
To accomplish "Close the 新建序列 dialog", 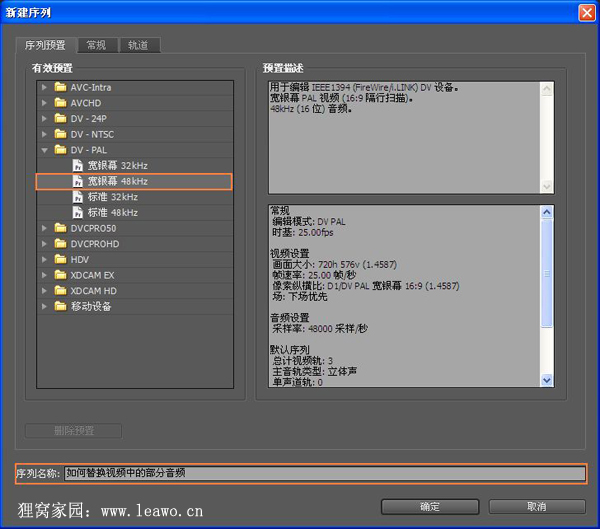I will (x=587, y=13).
